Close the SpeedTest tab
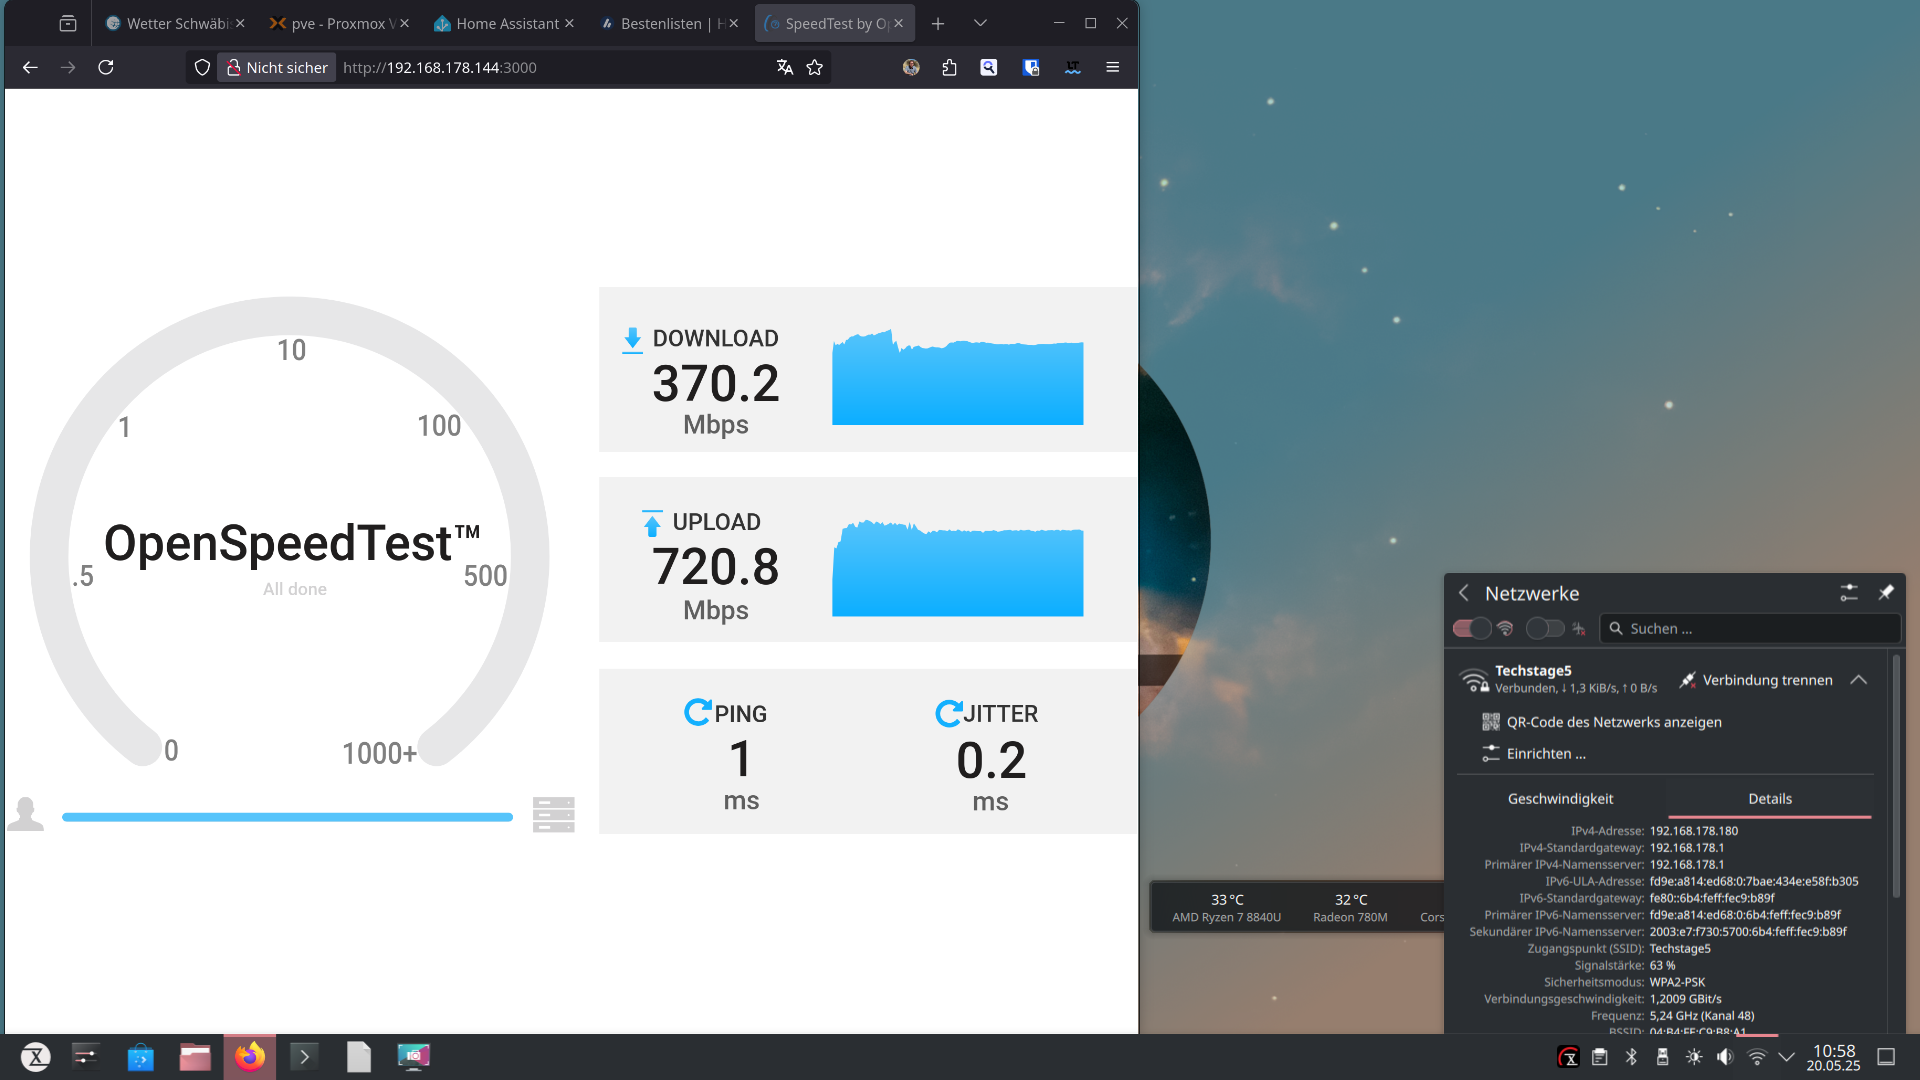Screen dimensions: 1920x1080 pos(898,23)
